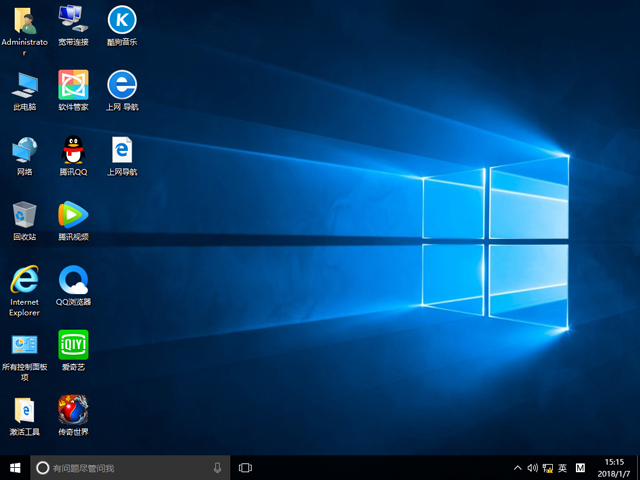
Task: Select the 所有控制面板项 control panel icon
Action: 24,345
